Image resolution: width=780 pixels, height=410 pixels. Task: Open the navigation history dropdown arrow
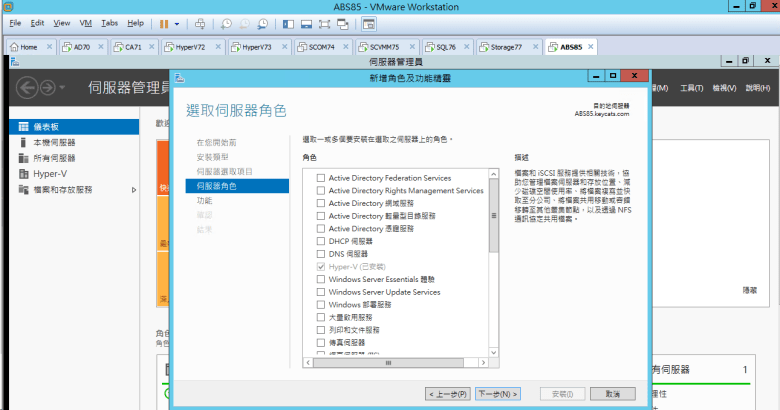coord(62,88)
